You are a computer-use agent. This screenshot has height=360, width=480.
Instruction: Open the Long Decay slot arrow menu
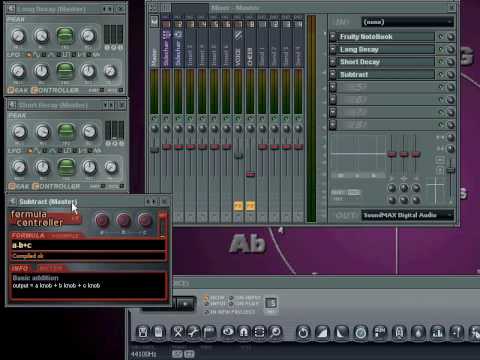pos(333,49)
